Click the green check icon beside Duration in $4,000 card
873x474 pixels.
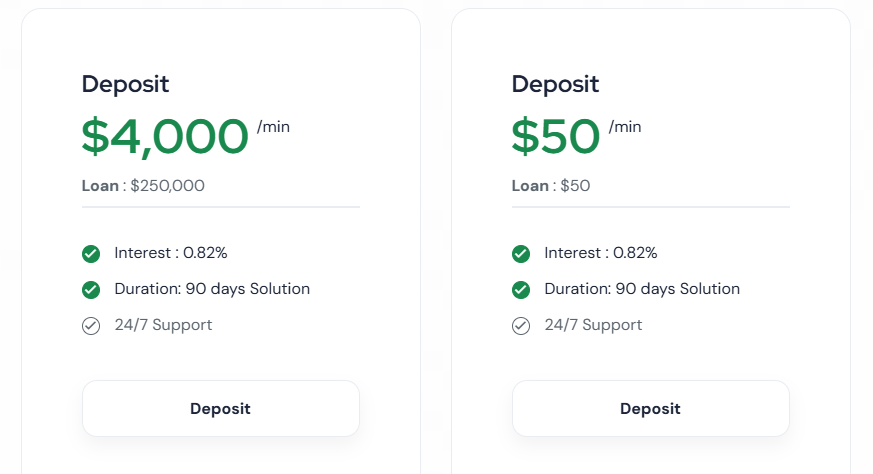(x=91, y=290)
